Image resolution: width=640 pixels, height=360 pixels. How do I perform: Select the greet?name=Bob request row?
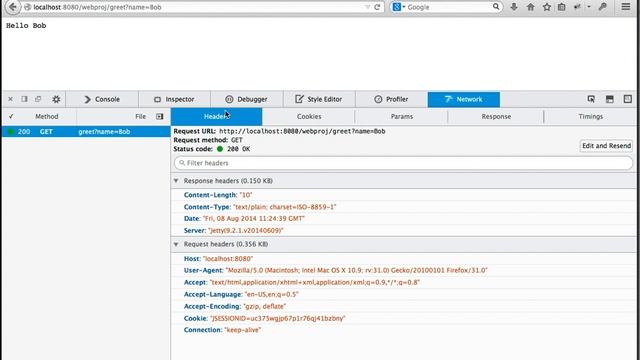point(86,131)
